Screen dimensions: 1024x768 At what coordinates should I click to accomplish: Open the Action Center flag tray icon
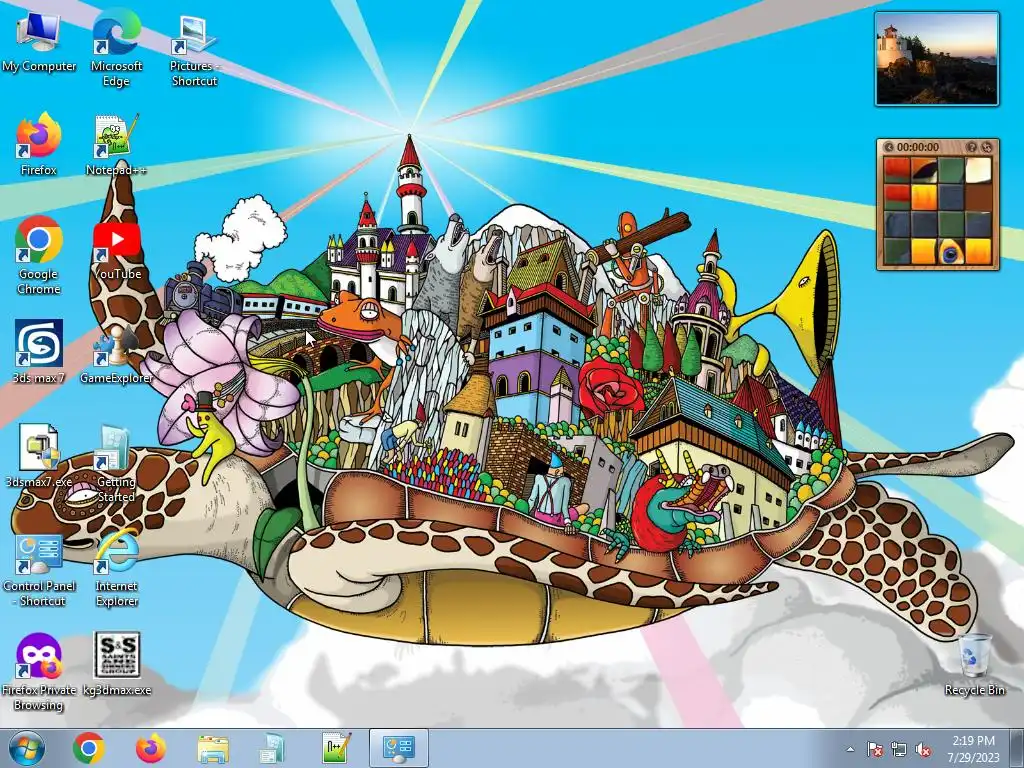pyautogui.click(x=875, y=749)
